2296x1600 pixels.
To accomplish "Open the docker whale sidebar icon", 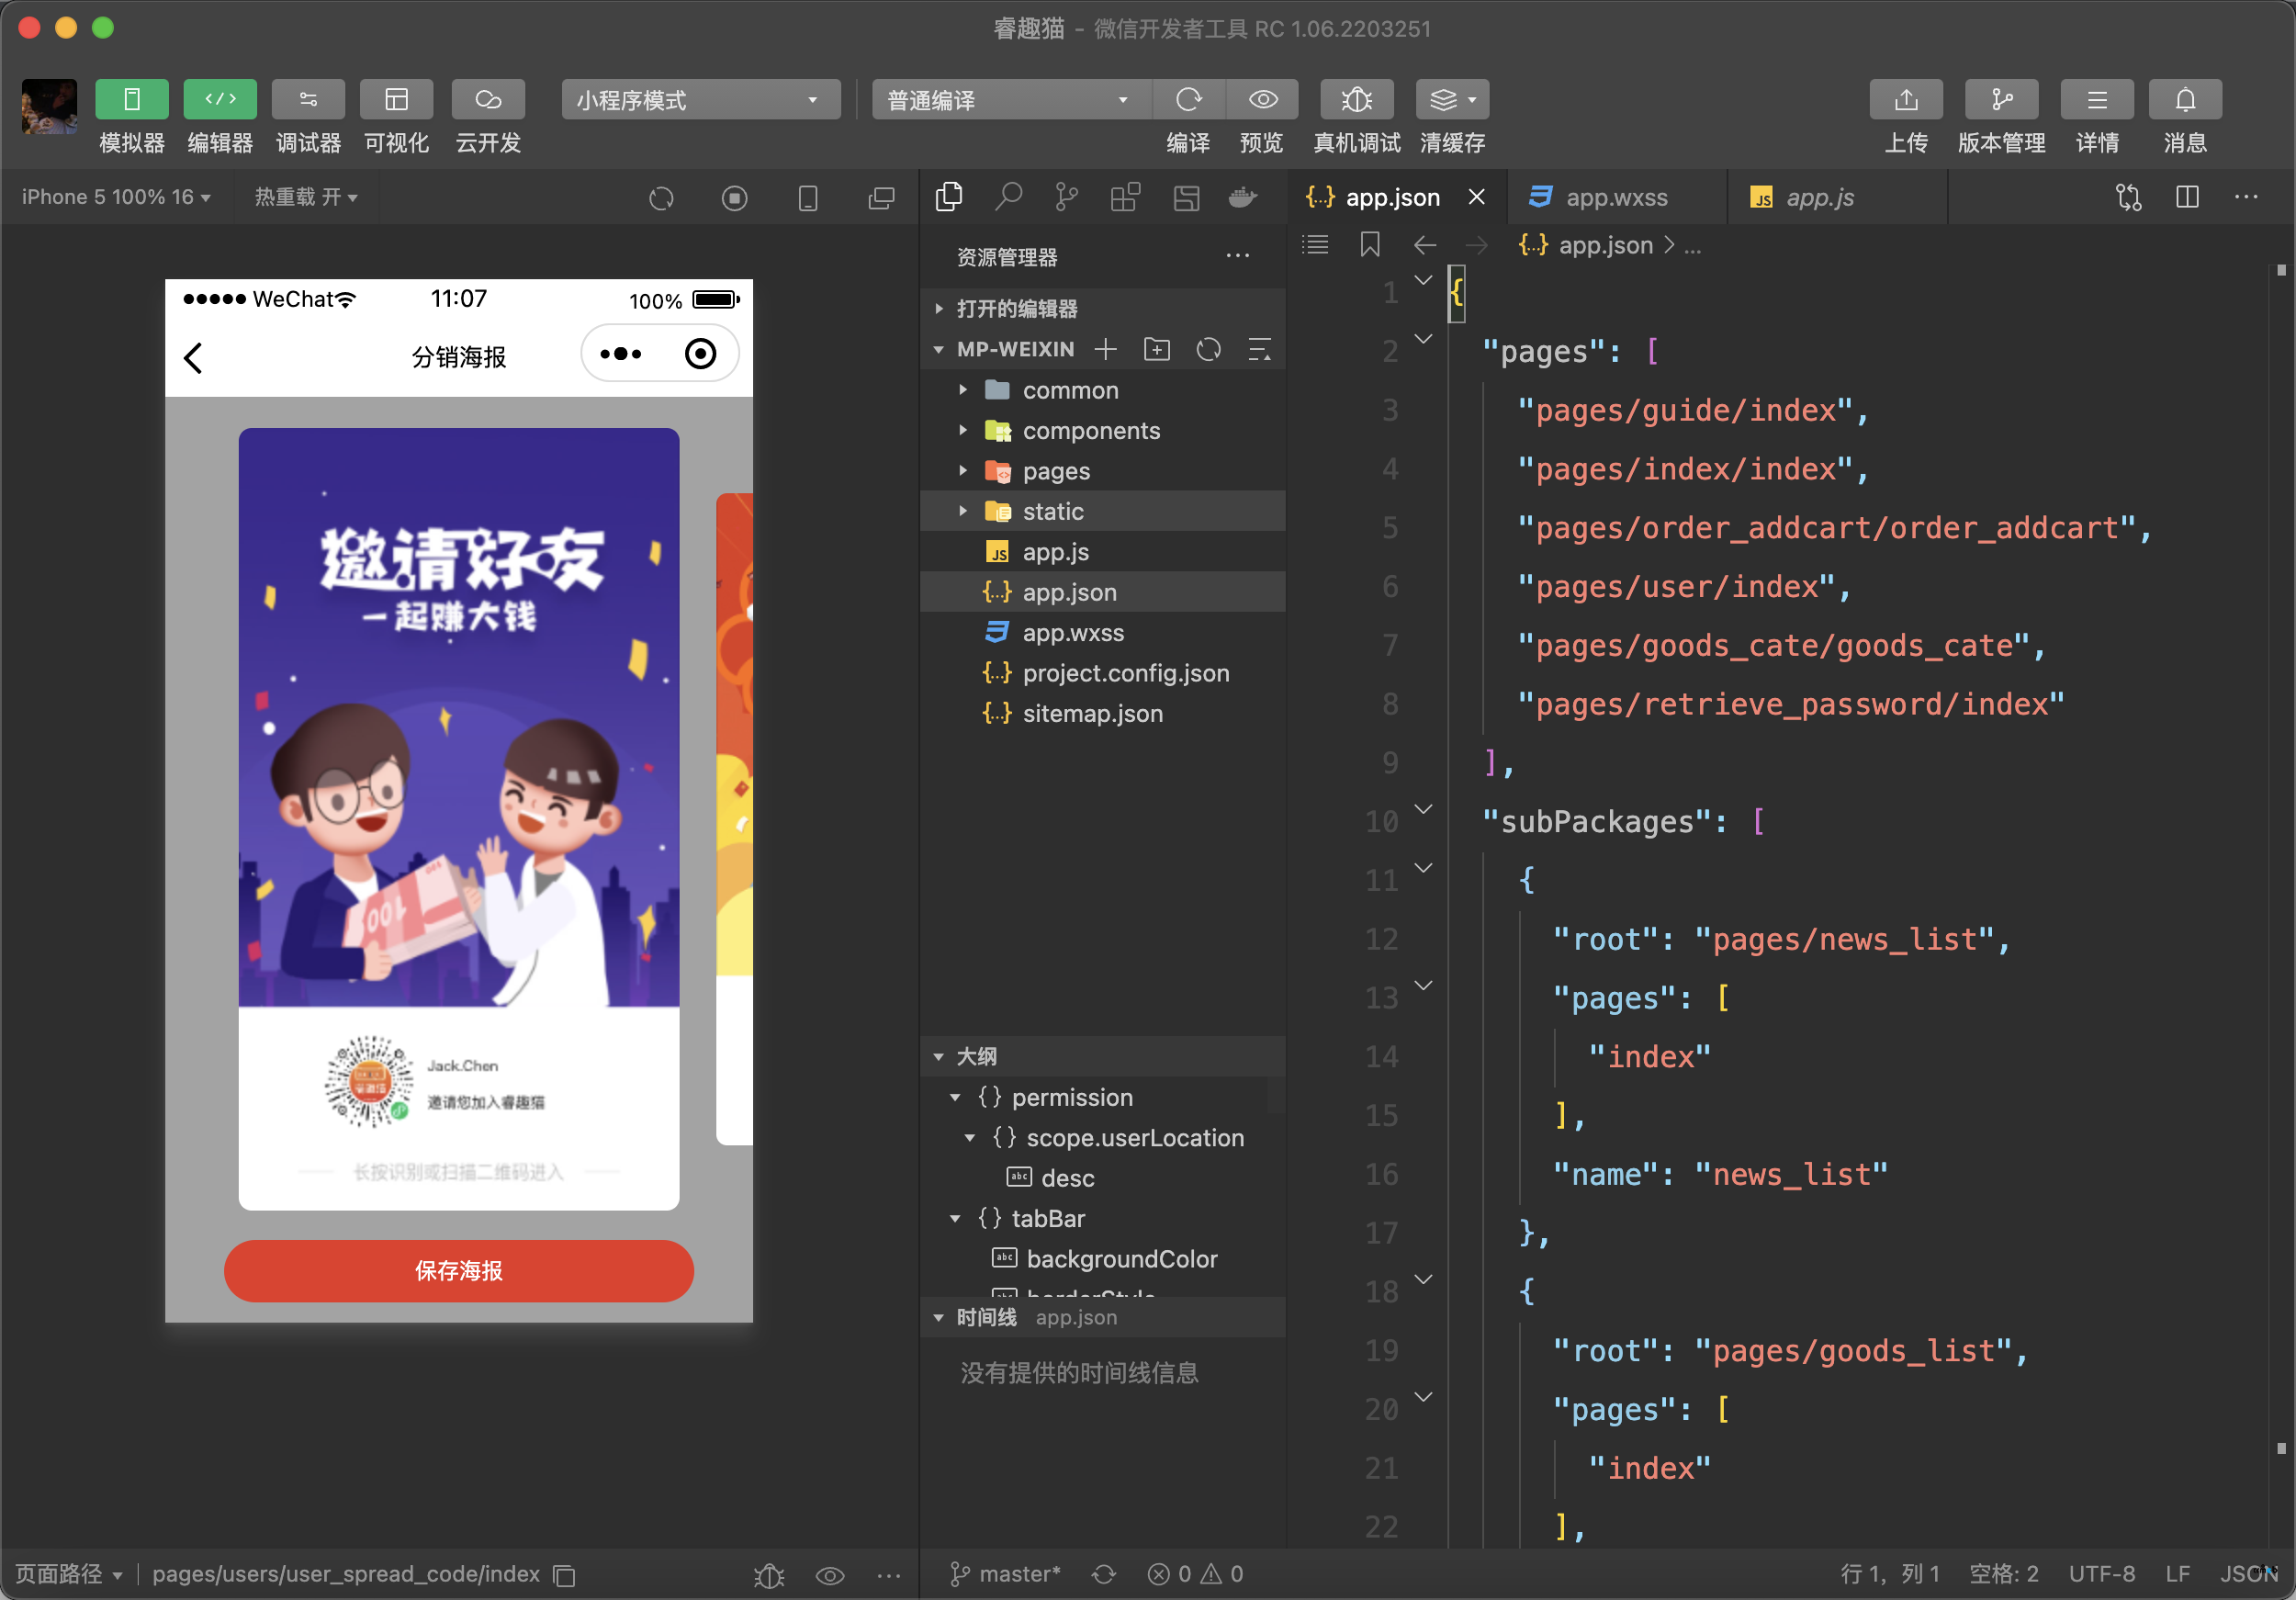I will coord(1243,197).
